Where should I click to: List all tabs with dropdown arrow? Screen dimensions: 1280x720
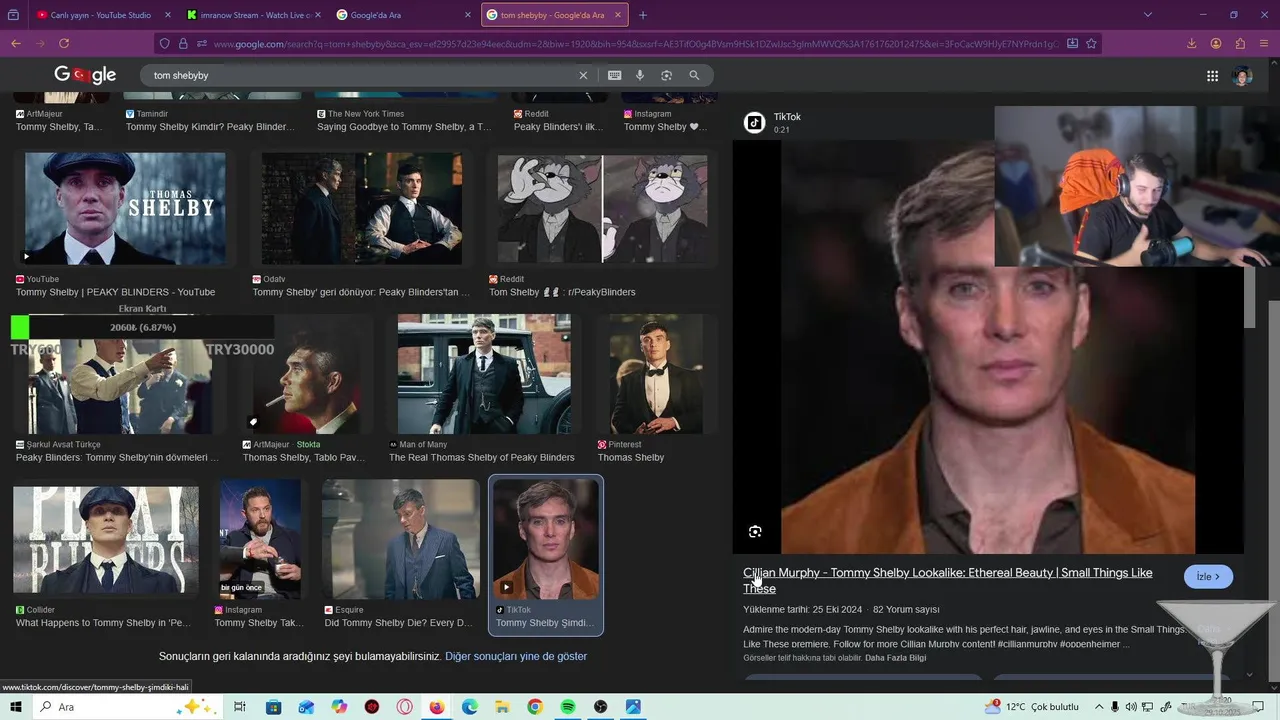(1147, 15)
